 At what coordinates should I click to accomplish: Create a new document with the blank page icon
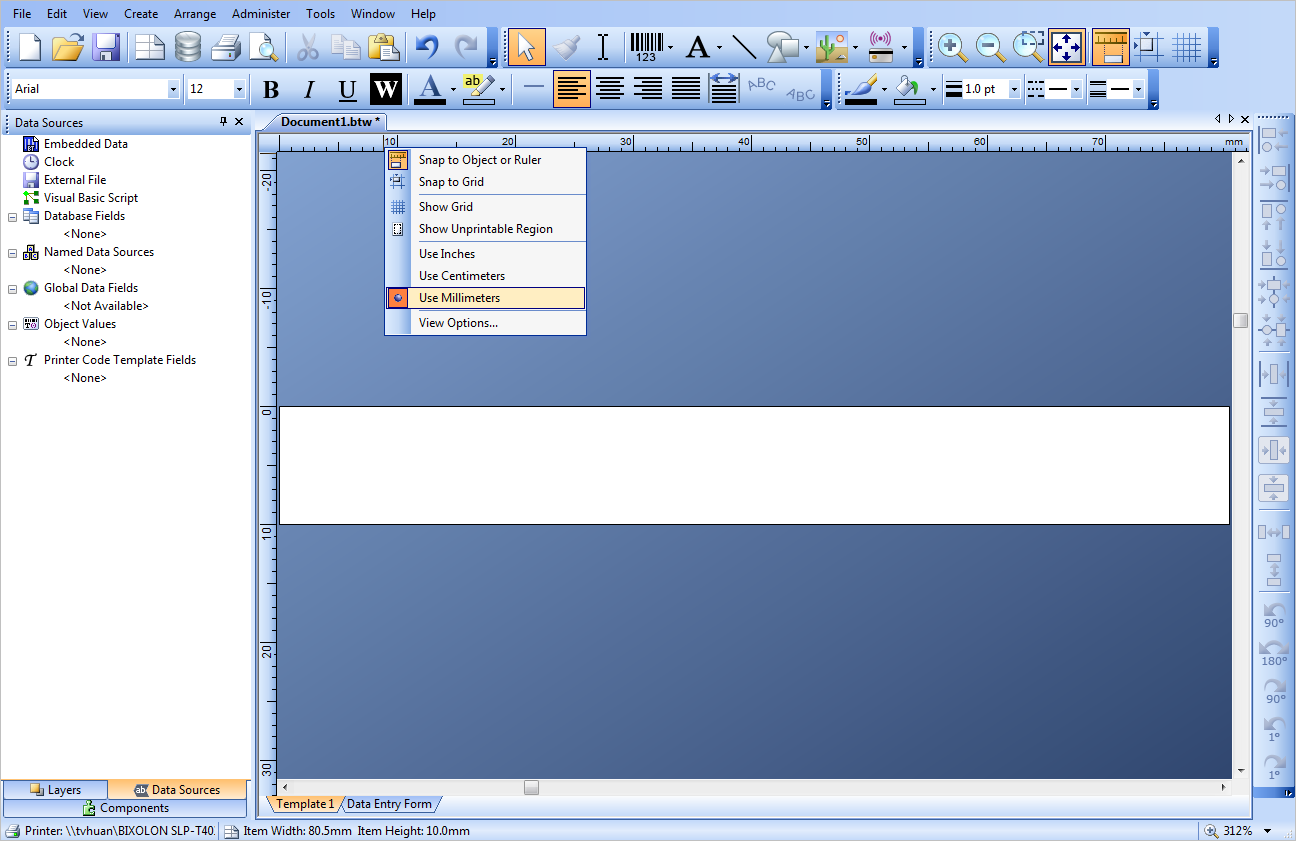31,47
